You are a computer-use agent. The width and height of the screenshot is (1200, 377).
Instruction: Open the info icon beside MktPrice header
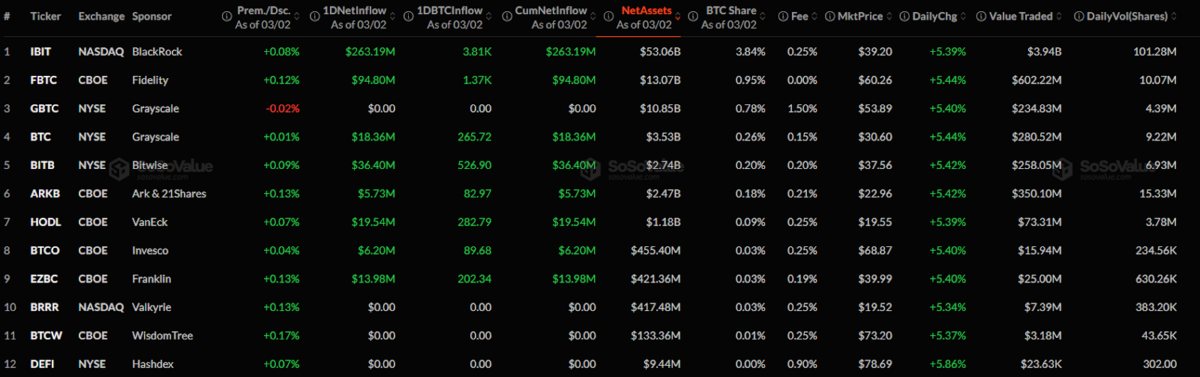[x=830, y=17]
